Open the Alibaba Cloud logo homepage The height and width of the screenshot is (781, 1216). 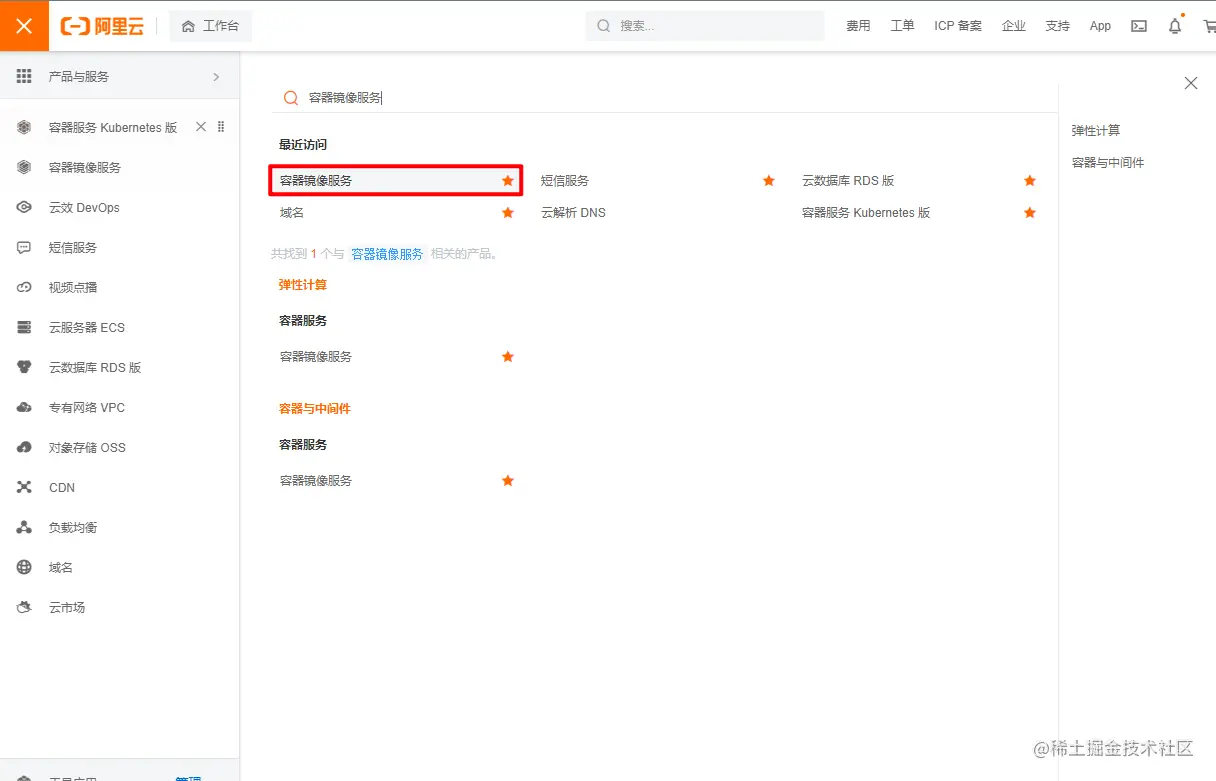[102, 26]
